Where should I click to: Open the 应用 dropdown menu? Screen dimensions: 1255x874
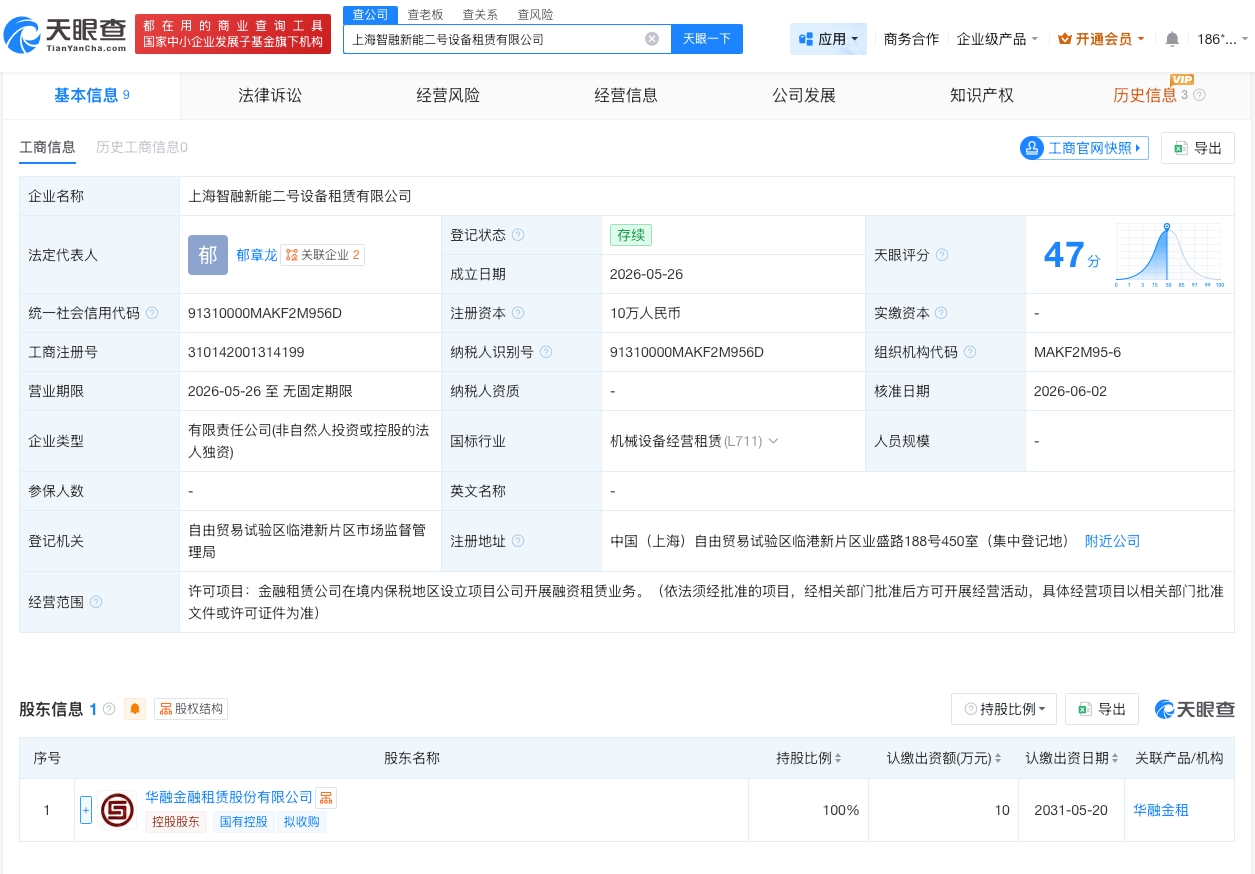coord(828,39)
